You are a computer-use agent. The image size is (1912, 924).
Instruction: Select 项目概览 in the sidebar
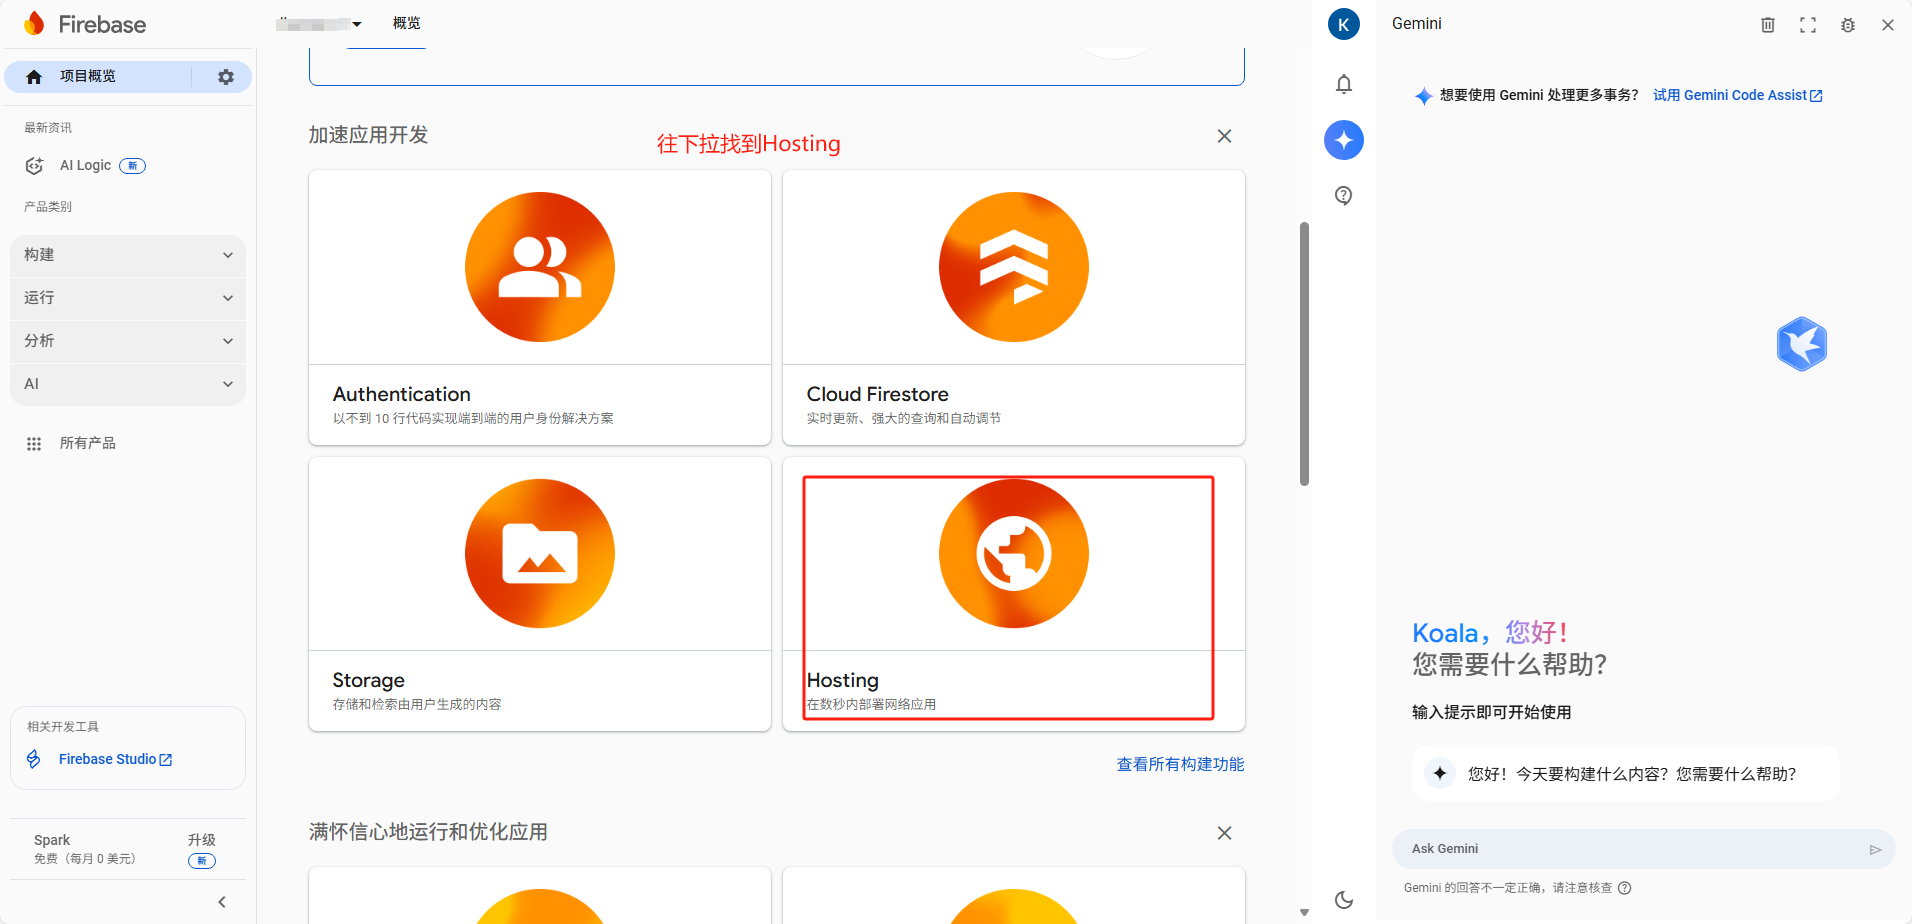[x=98, y=77]
